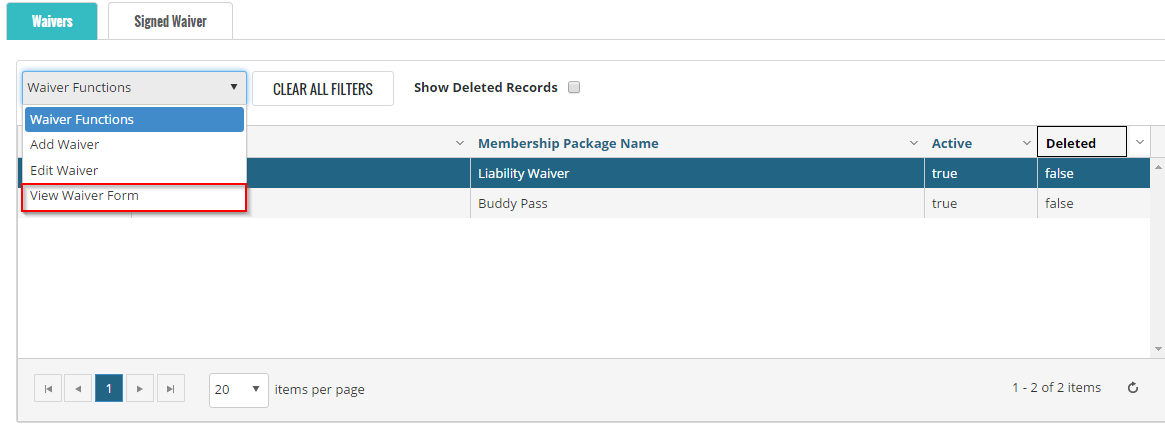Switch to Signed Waiver tab
Viewport: 1165px width, 425px height.
click(x=170, y=21)
